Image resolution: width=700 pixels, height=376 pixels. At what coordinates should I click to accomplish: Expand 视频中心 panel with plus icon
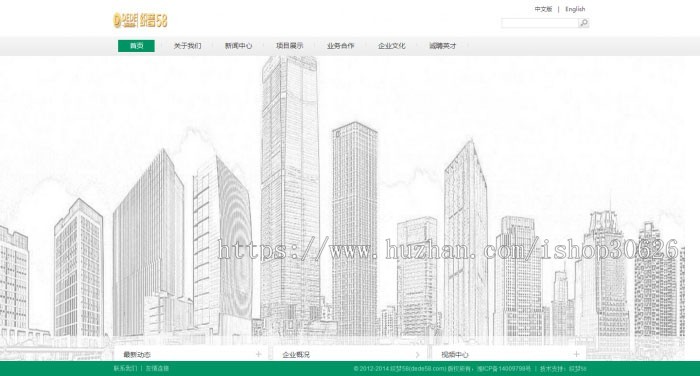point(576,354)
